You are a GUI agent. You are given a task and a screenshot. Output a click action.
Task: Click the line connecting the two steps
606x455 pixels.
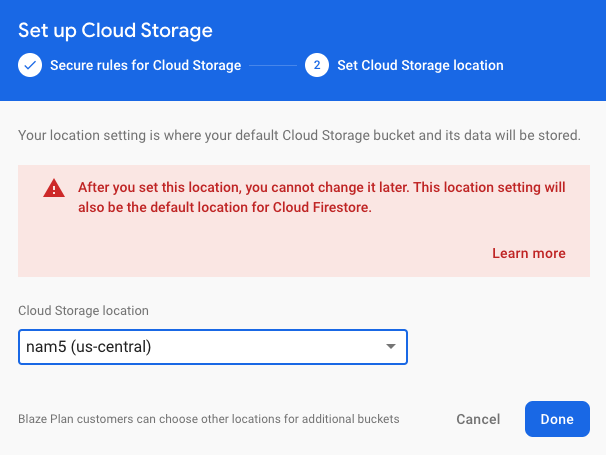point(273,66)
